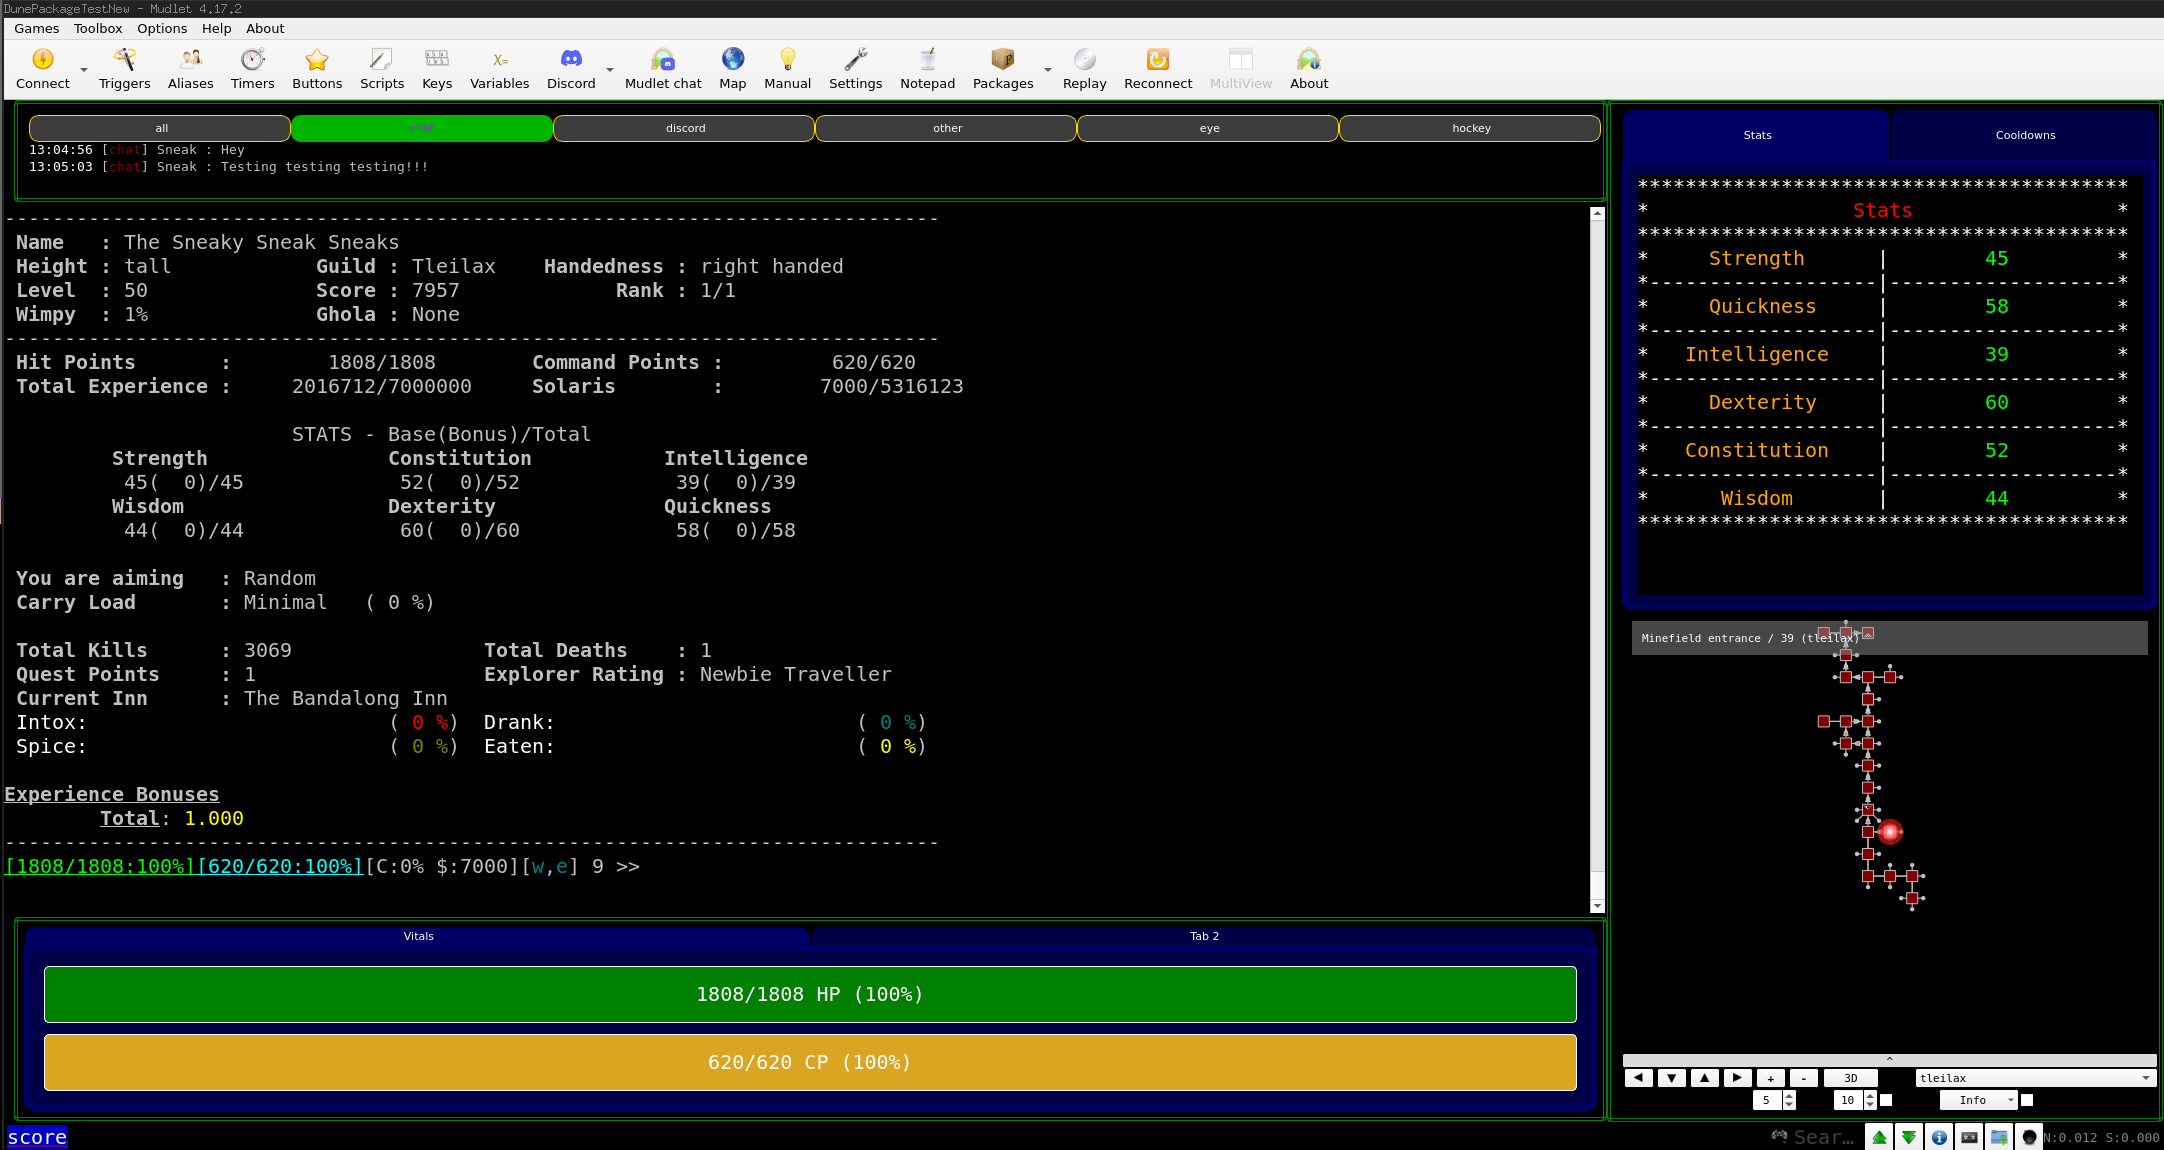
Task: Open the Help menu
Action: pos(216,28)
